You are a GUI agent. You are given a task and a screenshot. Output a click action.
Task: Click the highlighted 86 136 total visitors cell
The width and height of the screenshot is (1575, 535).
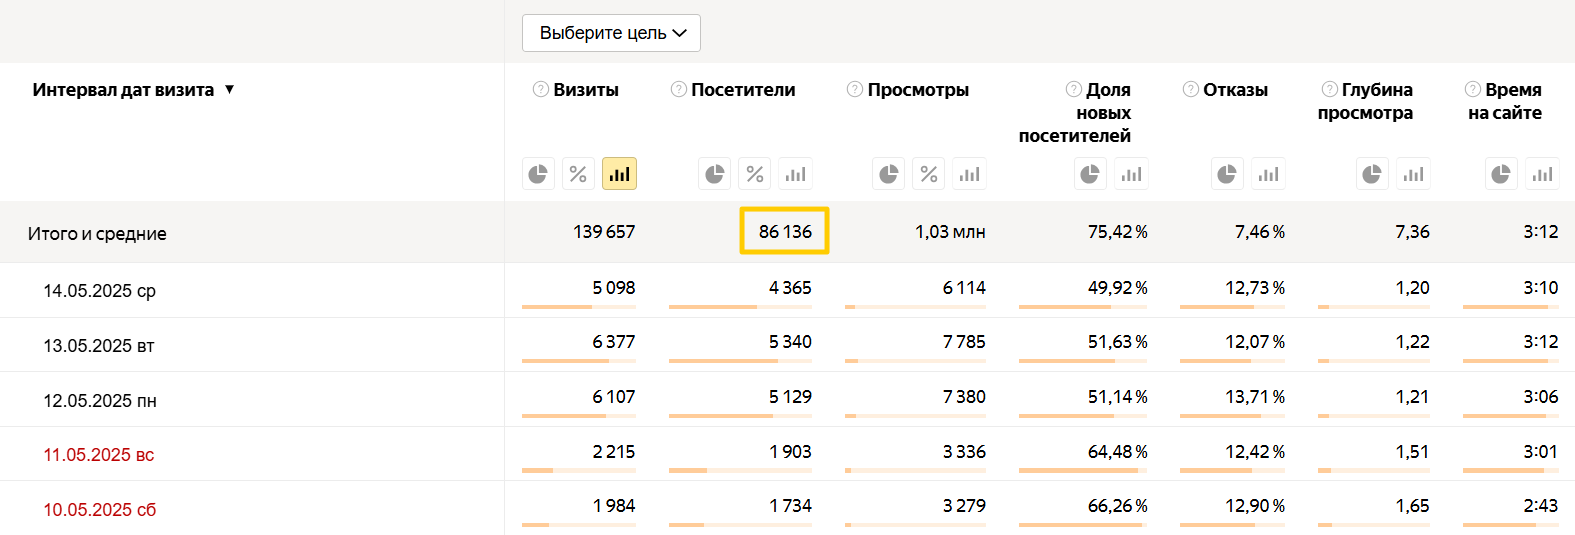tap(785, 232)
